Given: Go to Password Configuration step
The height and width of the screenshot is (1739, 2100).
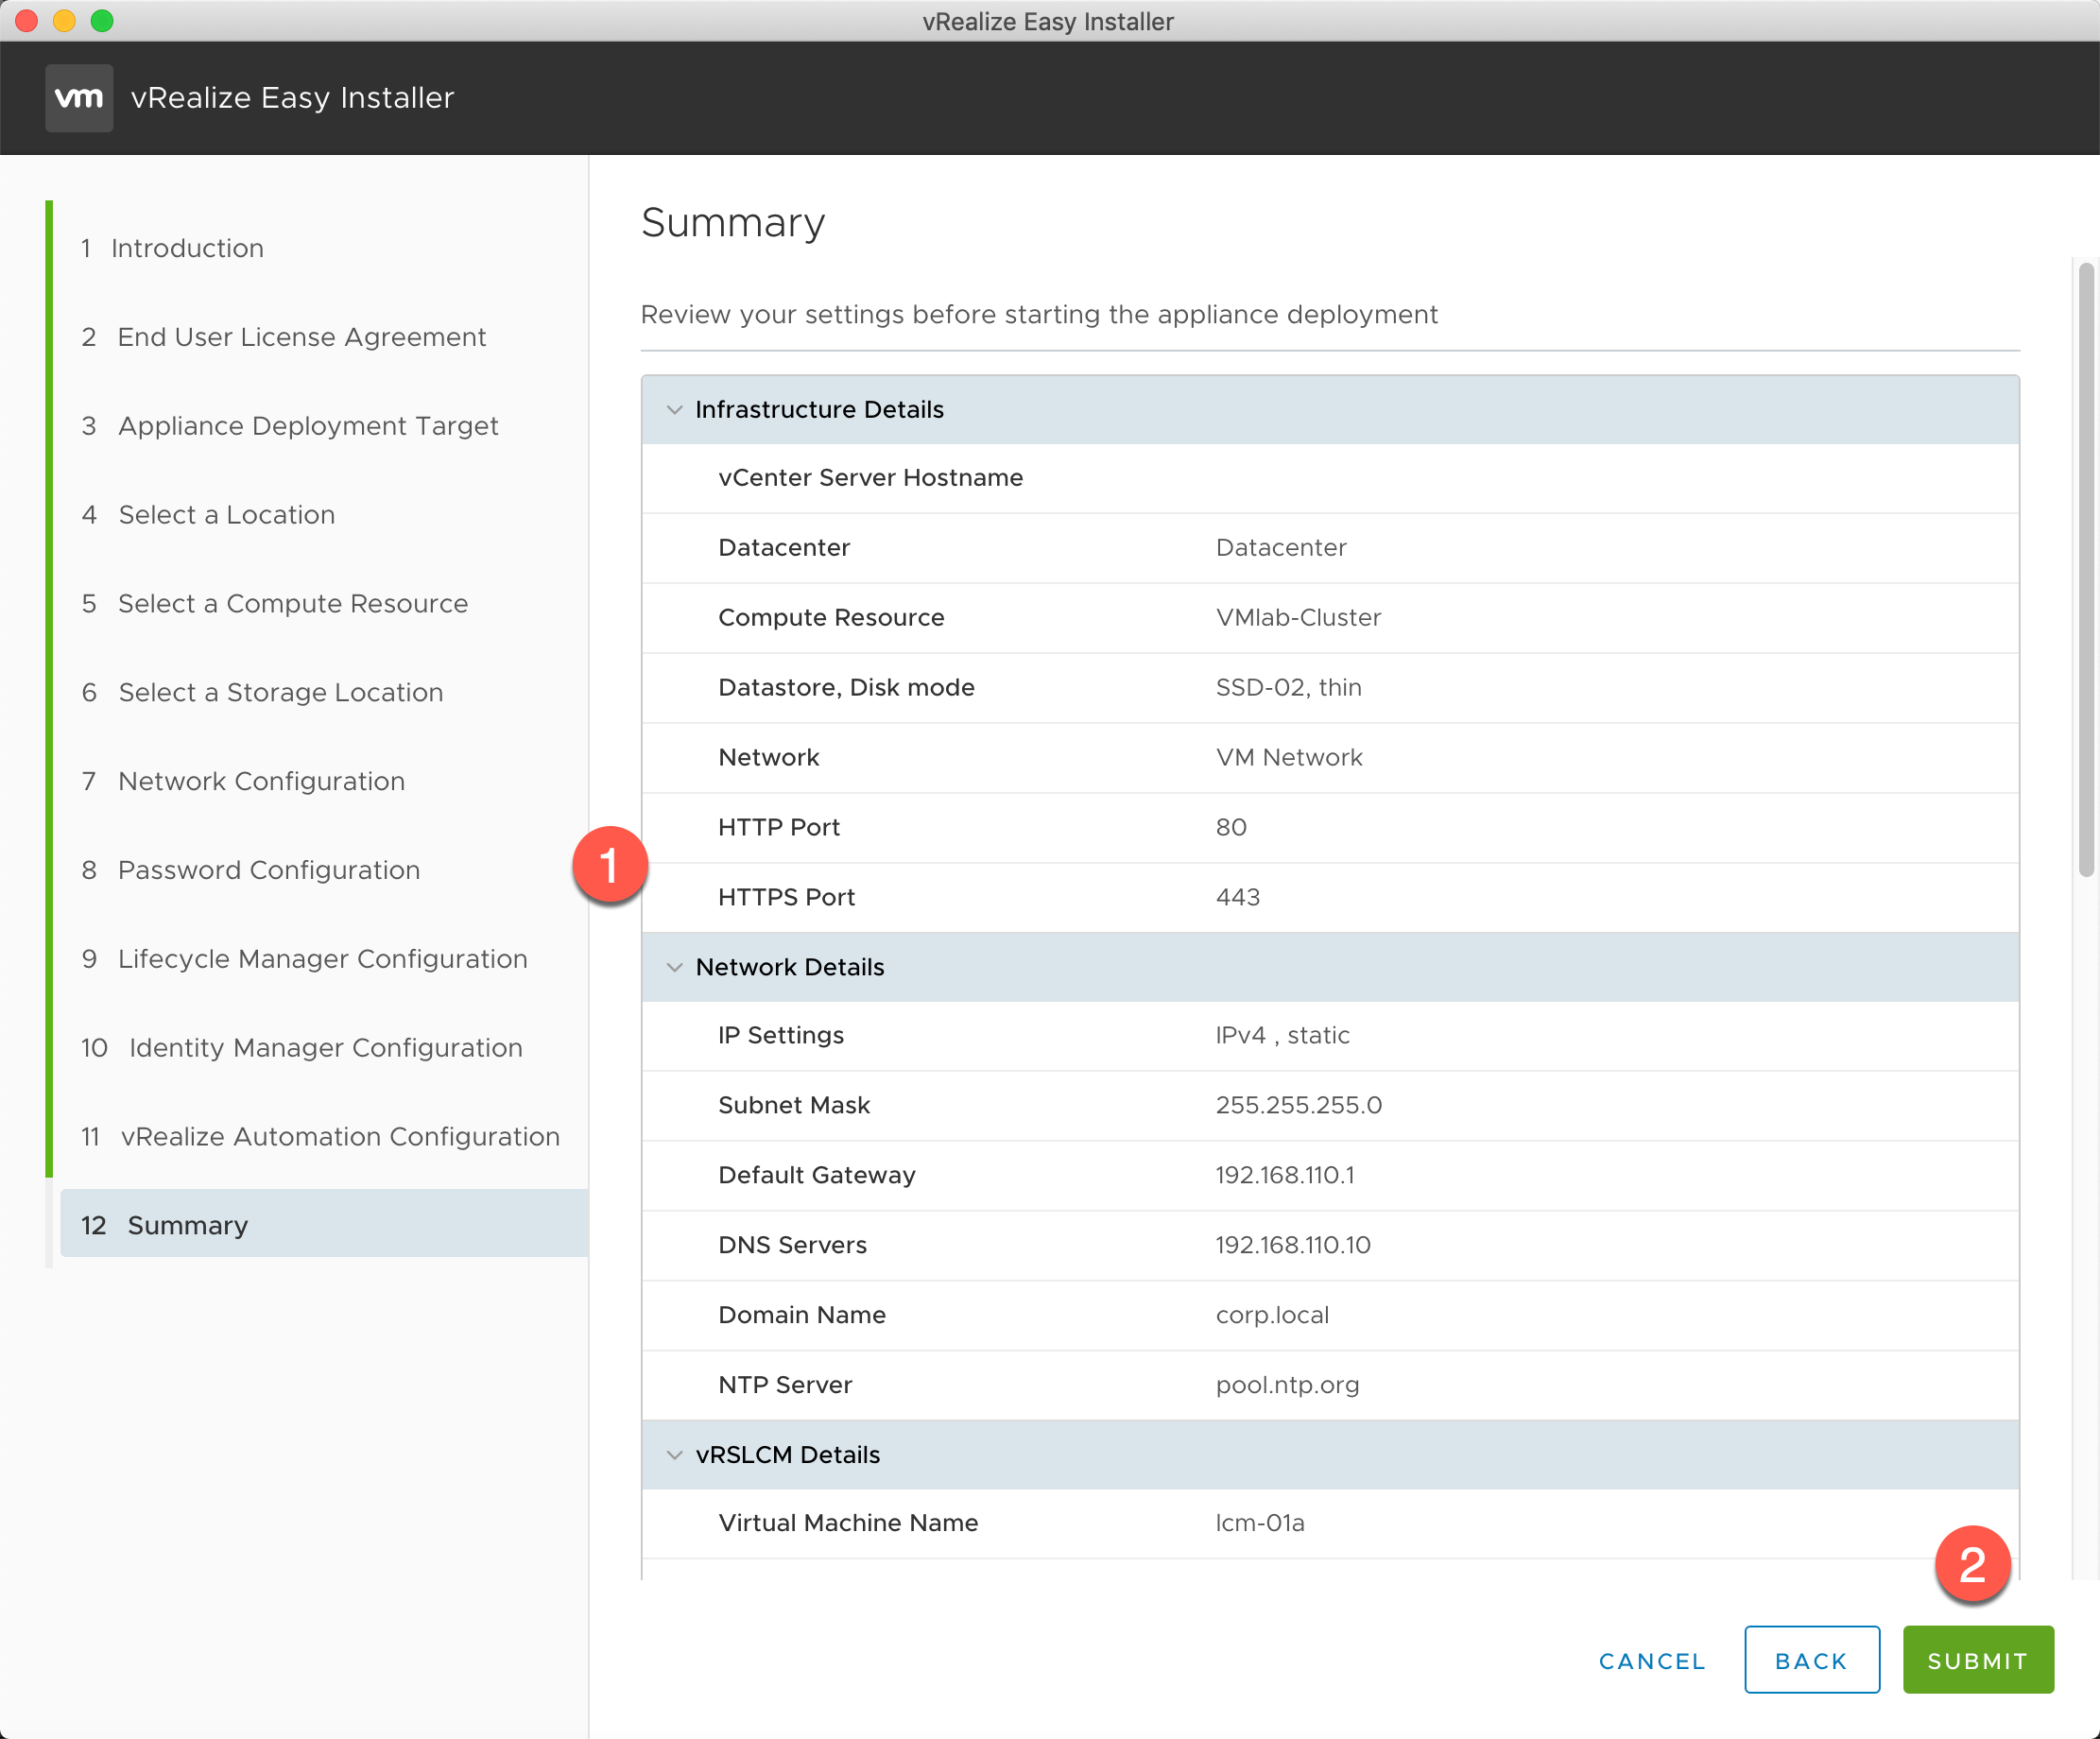Looking at the screenshot, I should tap(251, 871).
